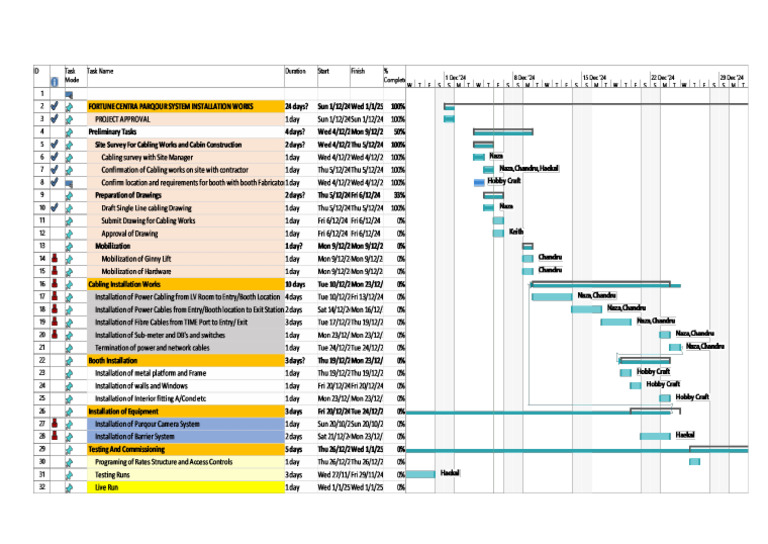Click the Task Name column header

pyautogui.click(x=186, y=76)
